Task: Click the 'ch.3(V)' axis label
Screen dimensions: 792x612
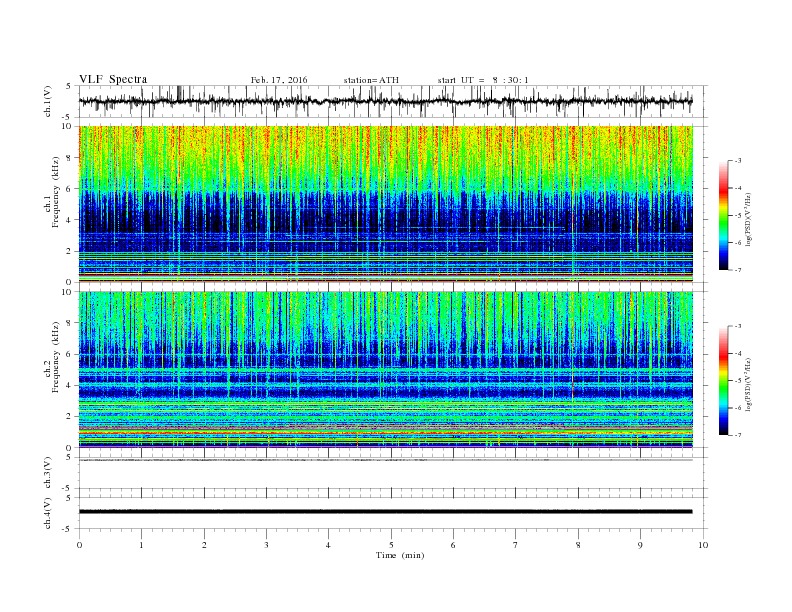Action: coord(48,473)
